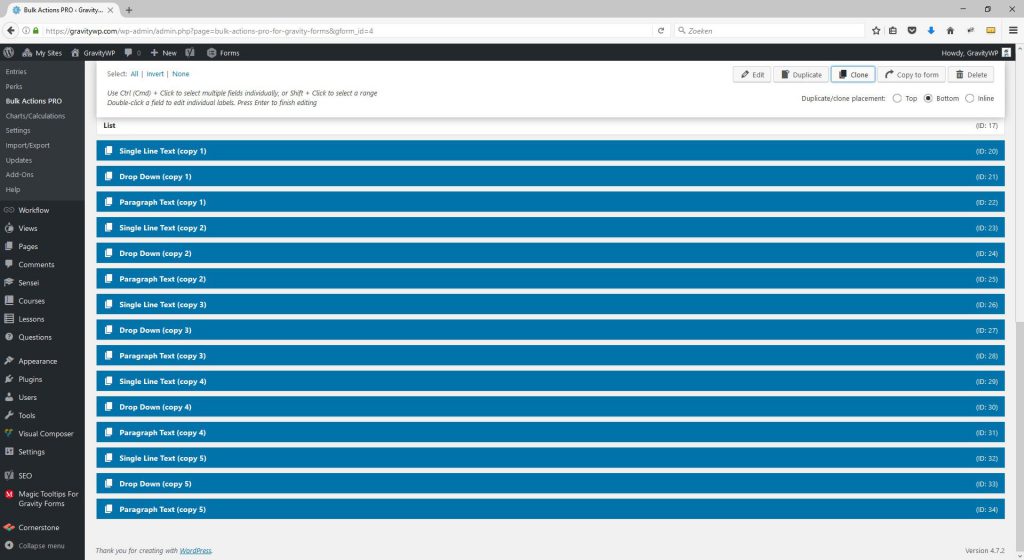
Task: Open GravityWP site menu in admin bar
Action: click(93, 53)
